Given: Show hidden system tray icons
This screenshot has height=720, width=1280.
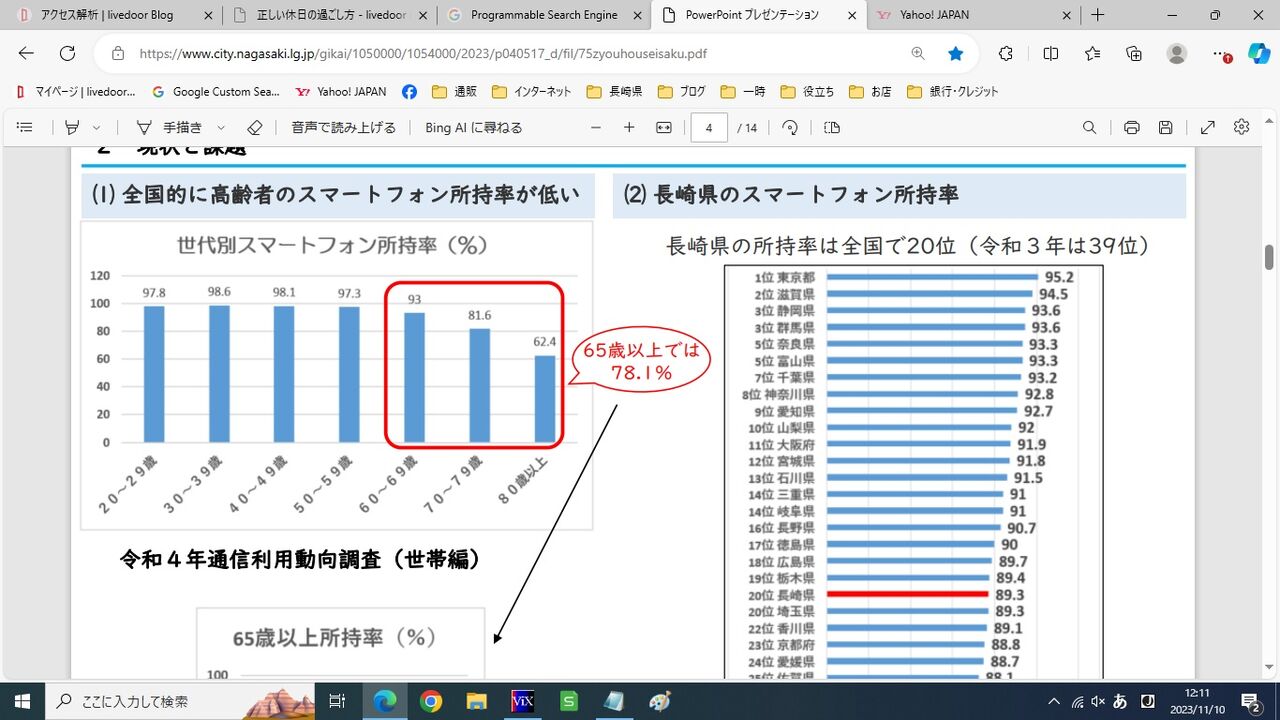Looking at the screenshot, I should 1053,701.
